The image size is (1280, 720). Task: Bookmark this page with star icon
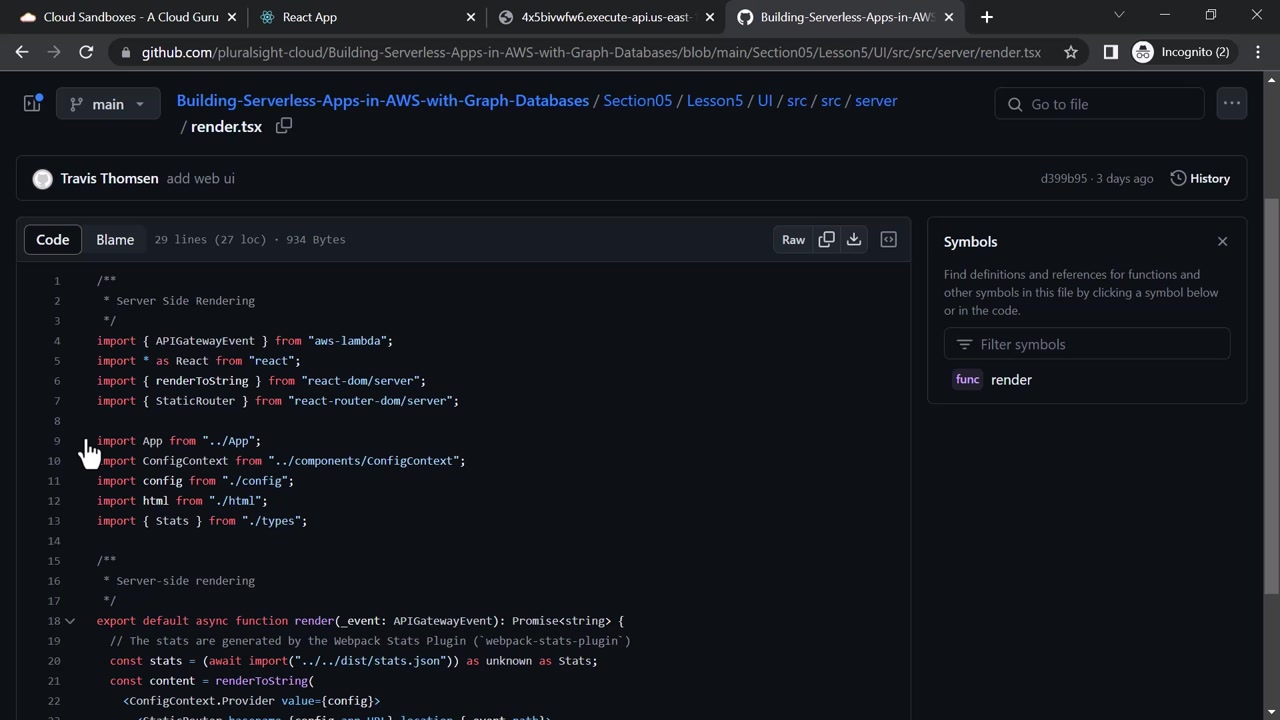click(x=1071, y=52)
